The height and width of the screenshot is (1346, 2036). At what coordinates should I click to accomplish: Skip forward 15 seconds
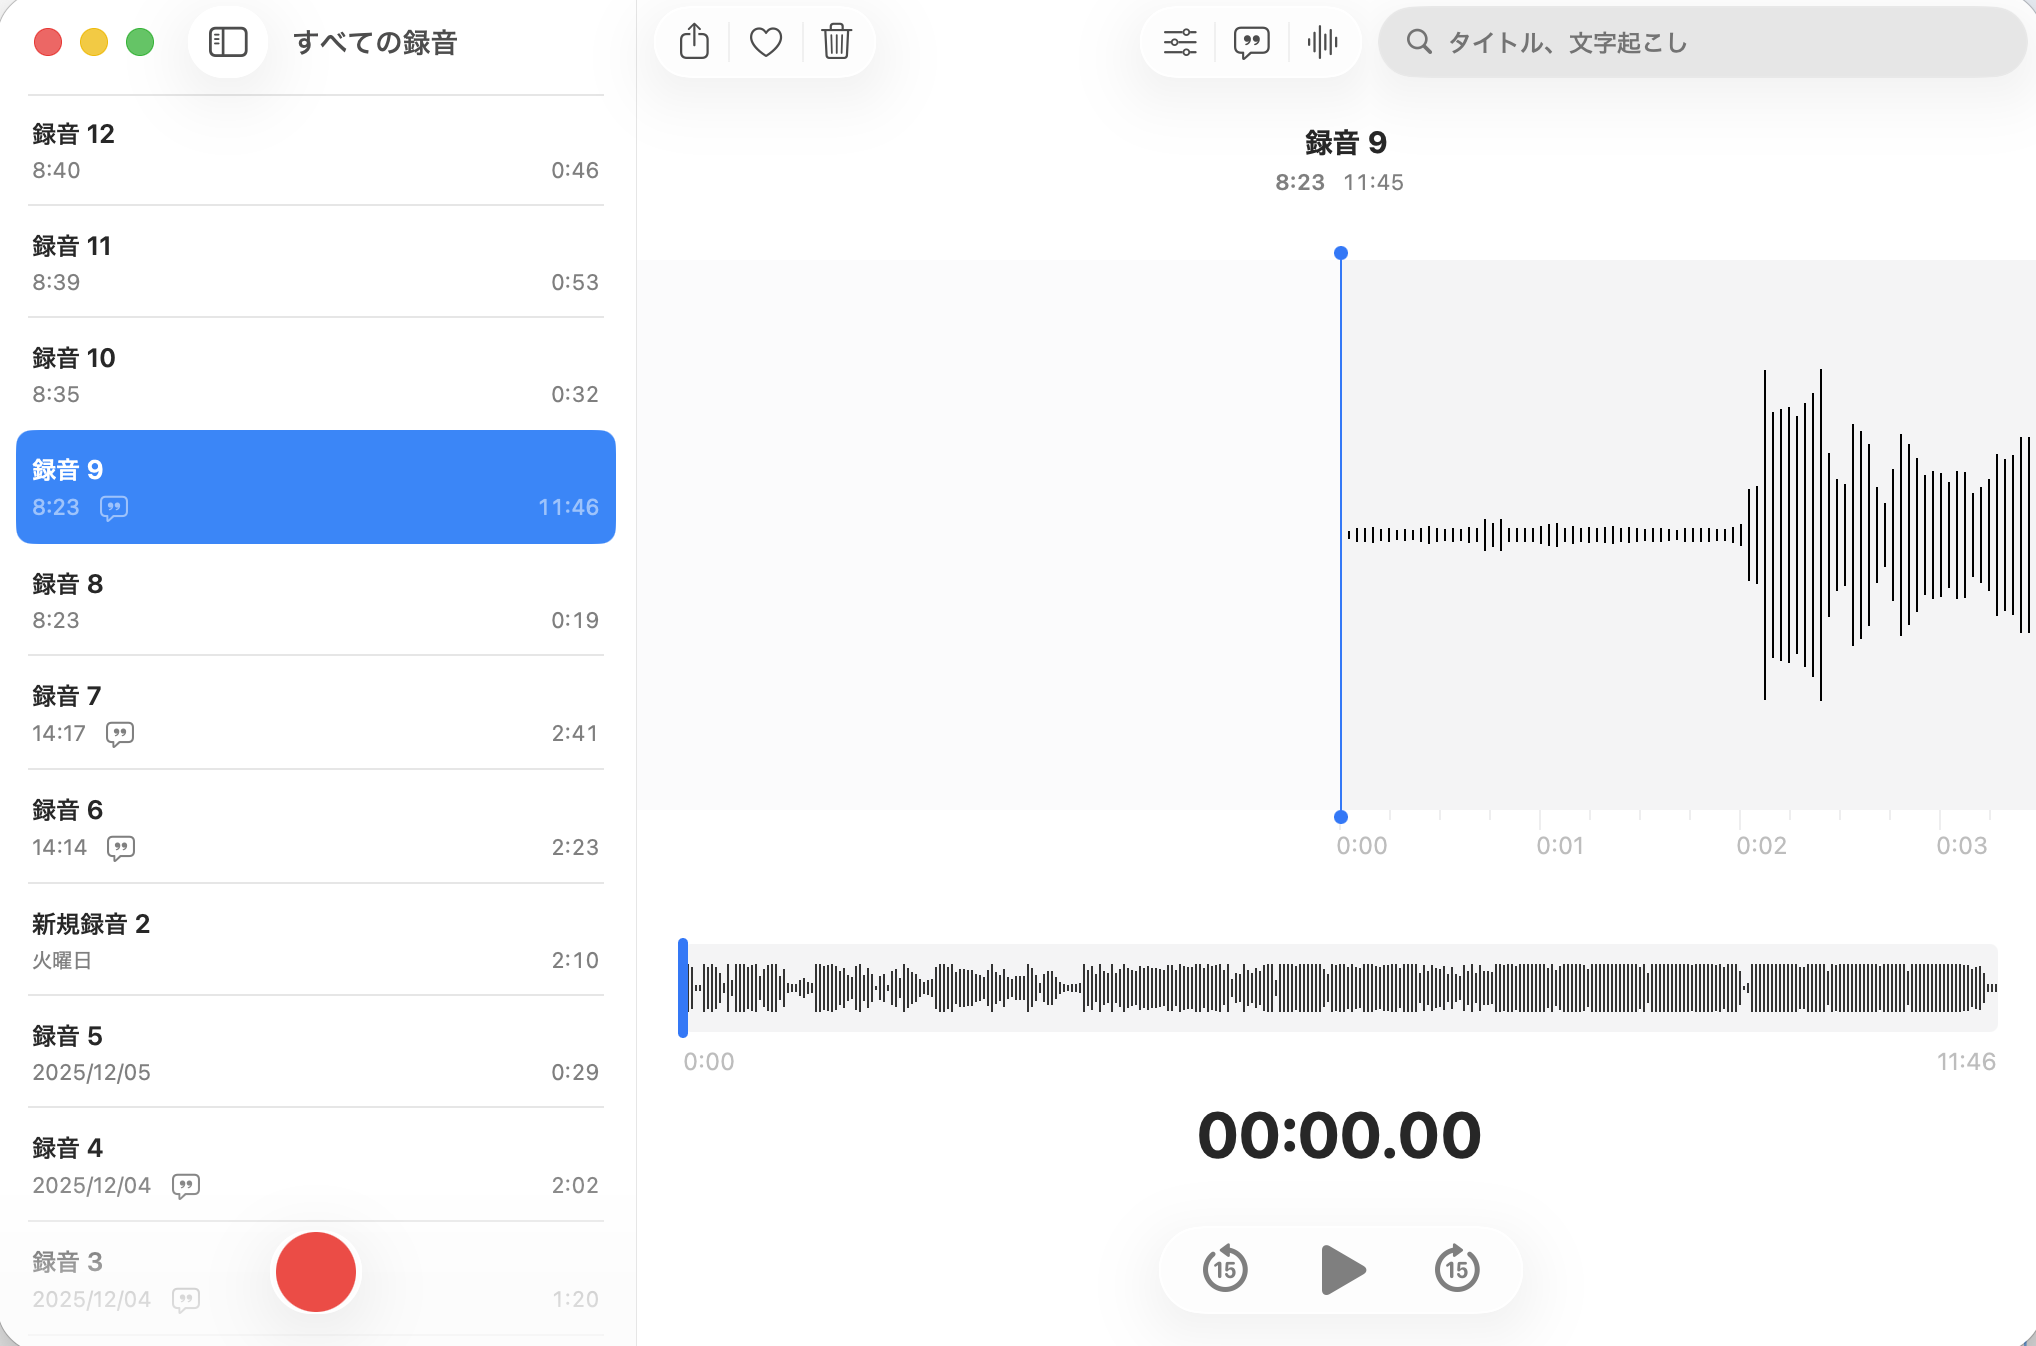click(1457, 1270)
